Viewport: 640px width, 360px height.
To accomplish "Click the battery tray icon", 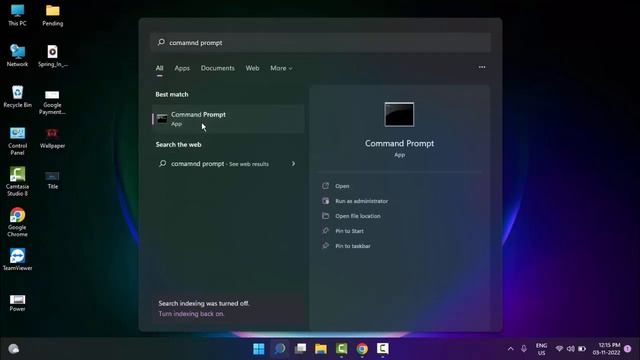I will pos(582,349).
